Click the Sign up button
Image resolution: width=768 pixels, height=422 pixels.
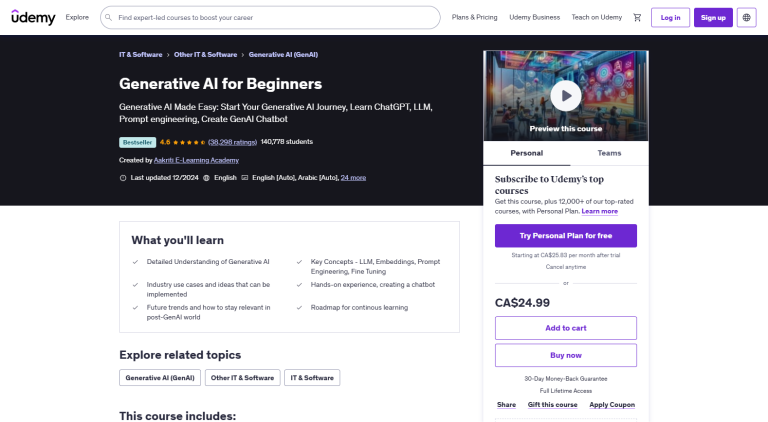click(713, 18)
